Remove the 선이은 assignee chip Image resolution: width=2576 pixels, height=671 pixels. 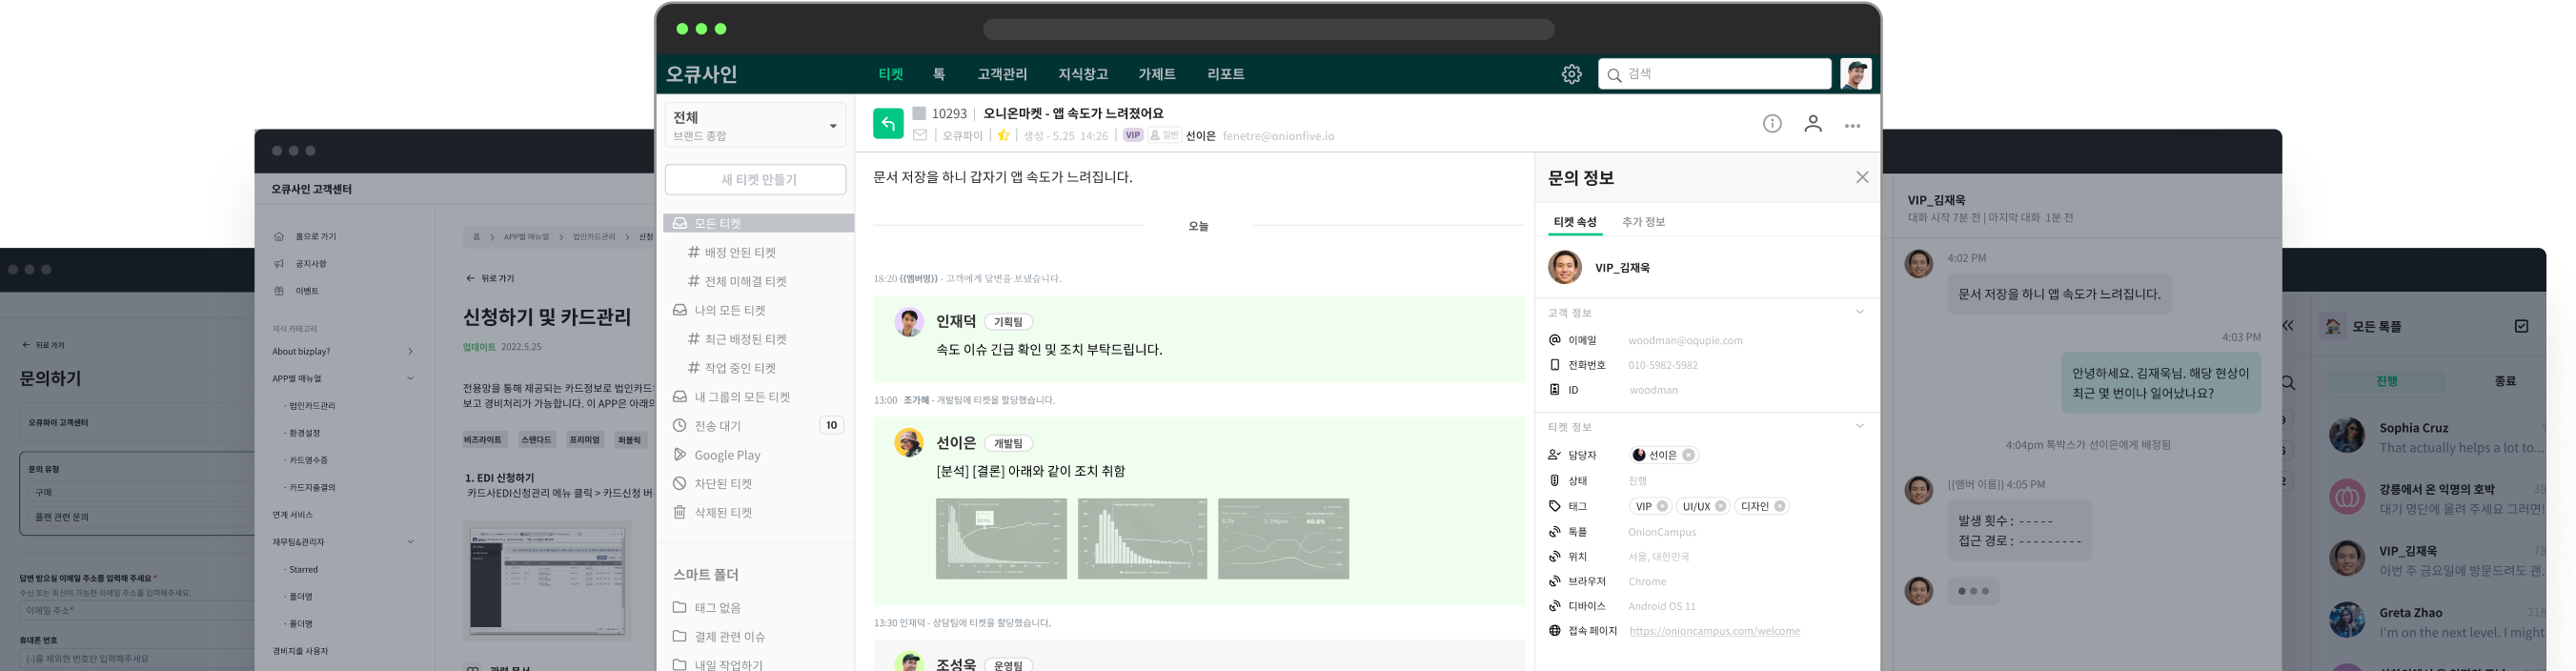click(1688, 455)
